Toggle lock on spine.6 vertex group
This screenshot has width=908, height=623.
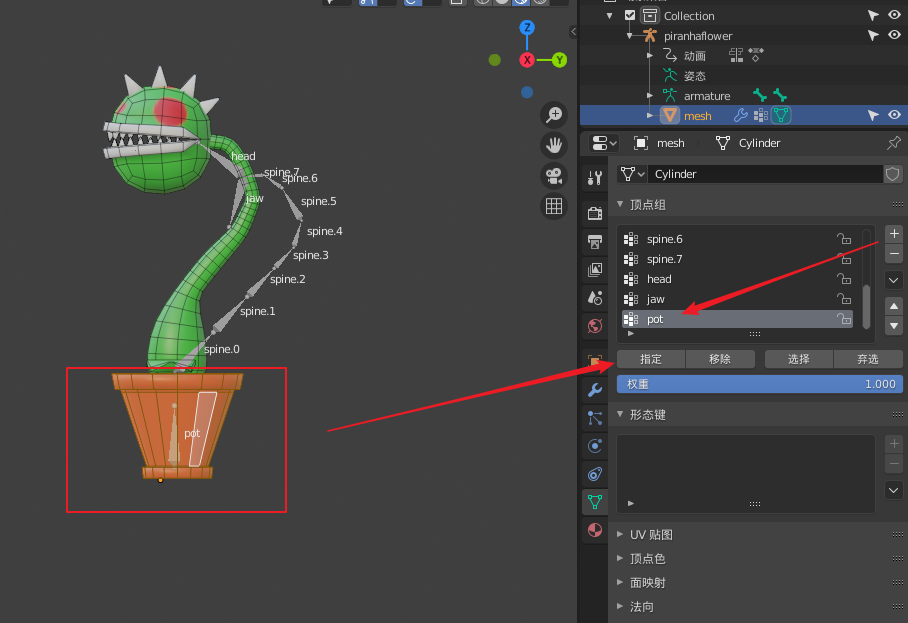[844, 239]
